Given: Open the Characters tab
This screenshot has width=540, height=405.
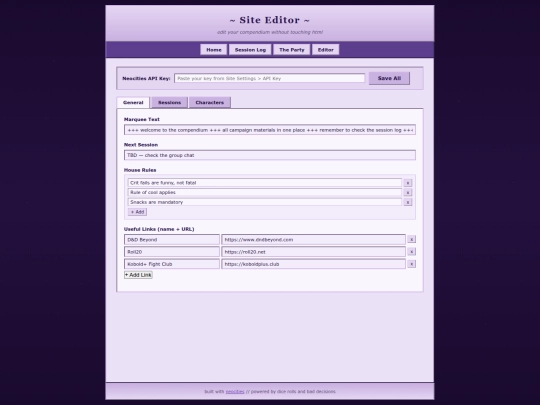Looking at the screenshot, I should (210, 102).
